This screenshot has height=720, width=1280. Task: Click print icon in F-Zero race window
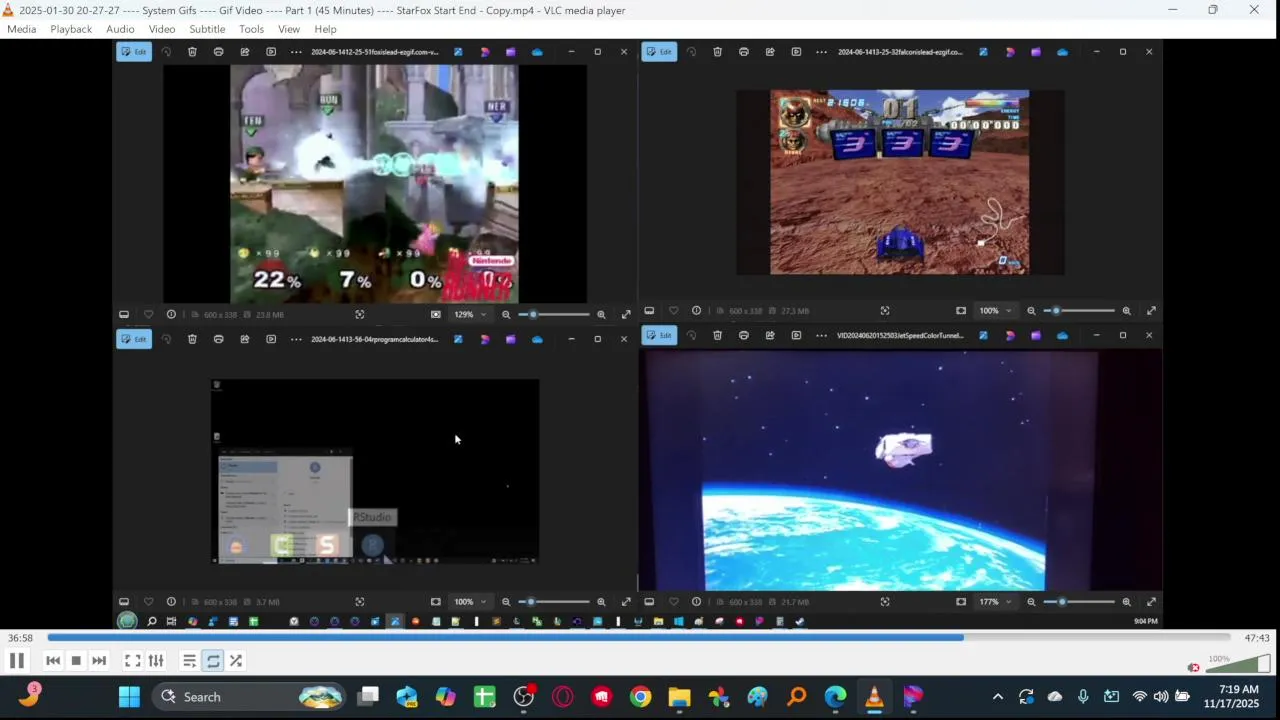(x=743, y=52)
